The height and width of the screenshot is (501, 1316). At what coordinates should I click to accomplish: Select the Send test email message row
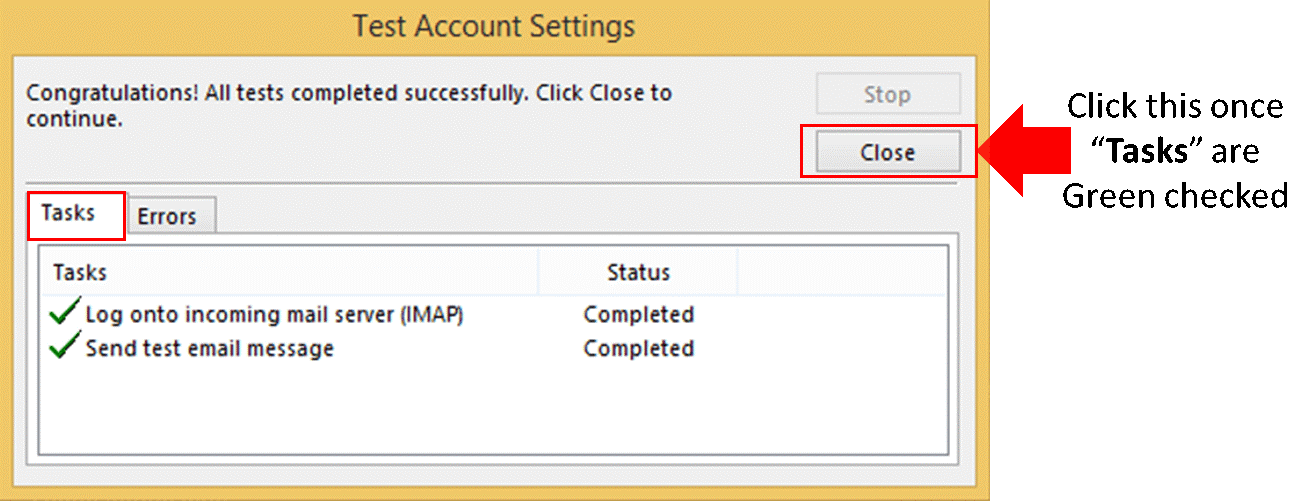click(x=494, y=348)
